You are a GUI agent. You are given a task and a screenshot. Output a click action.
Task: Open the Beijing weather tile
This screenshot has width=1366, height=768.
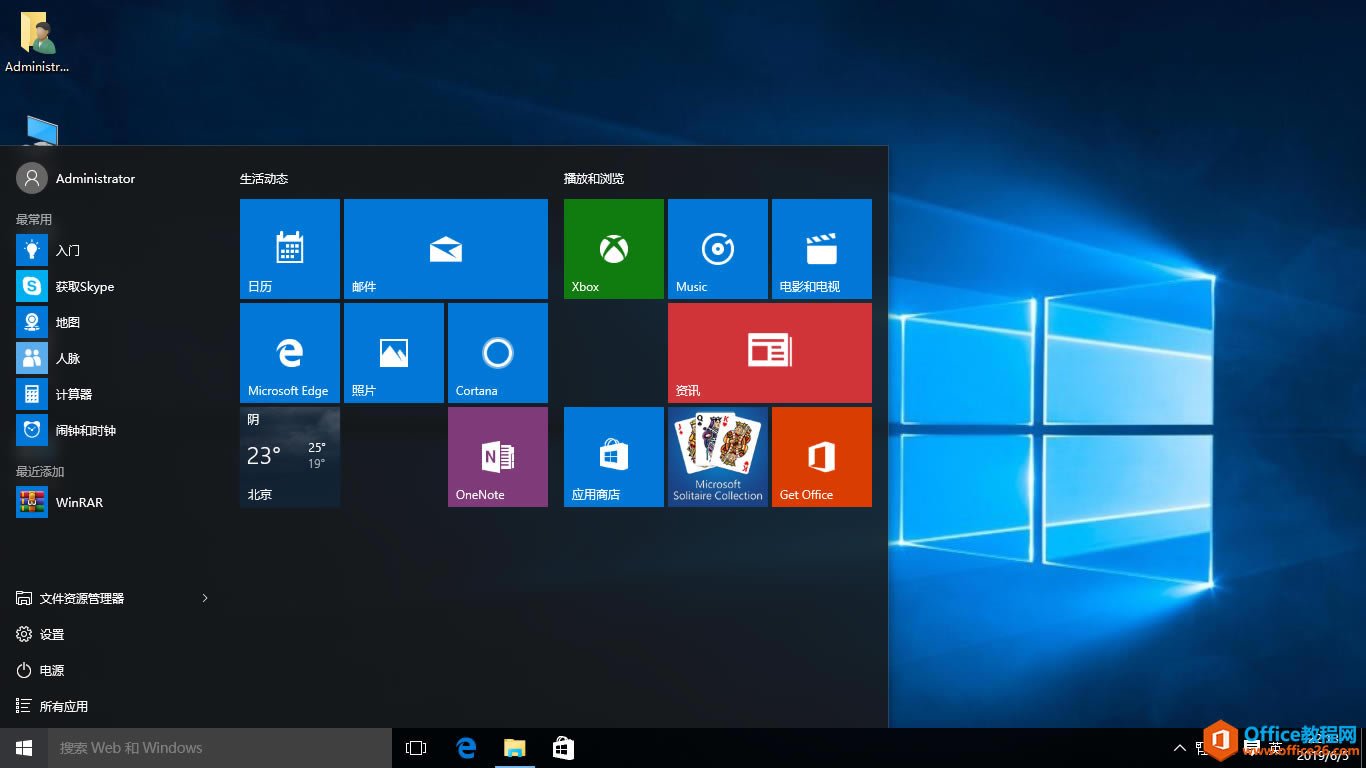[290, 457]
